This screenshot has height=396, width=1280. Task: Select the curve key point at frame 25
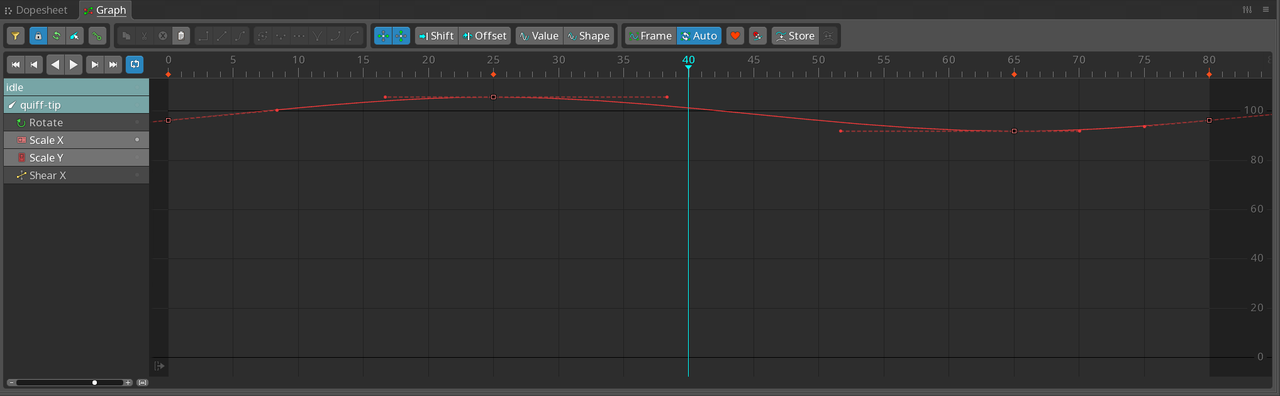[x=493, y=97]
